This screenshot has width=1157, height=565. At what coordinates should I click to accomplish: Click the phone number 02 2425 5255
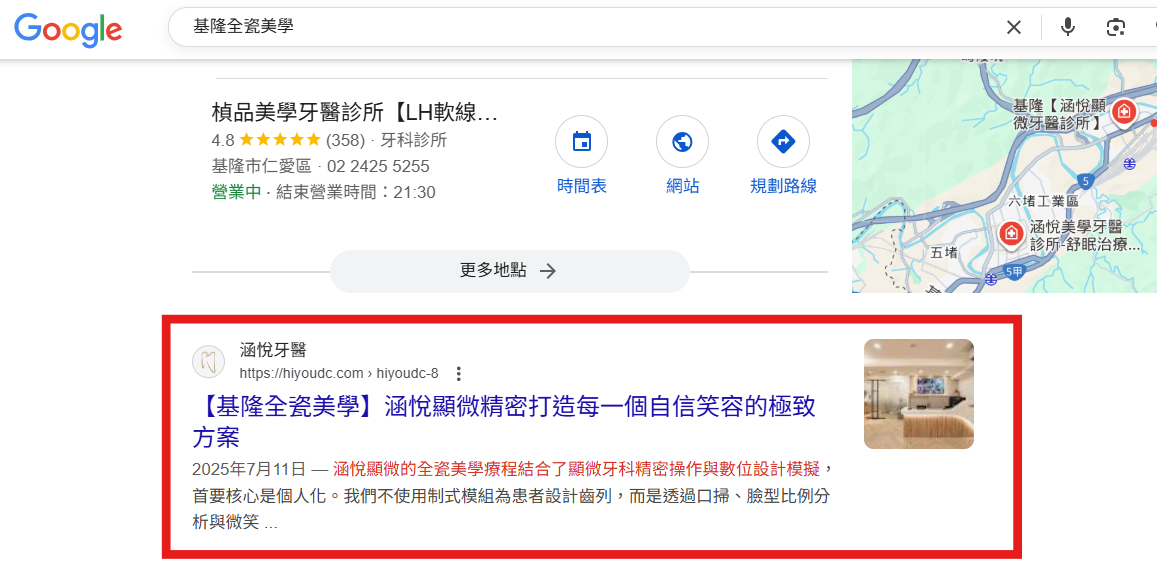click(x=378, y=166)
